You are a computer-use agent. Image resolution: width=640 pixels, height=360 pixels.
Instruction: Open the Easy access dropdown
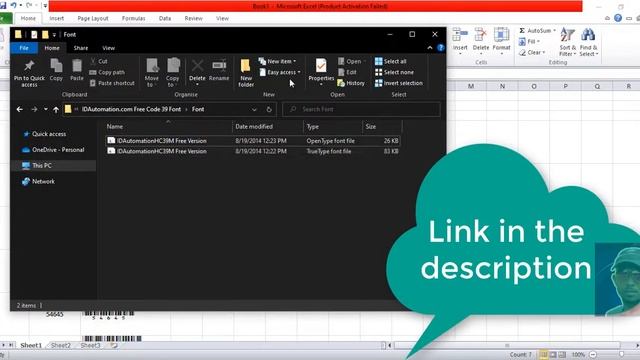coord(280,72)
